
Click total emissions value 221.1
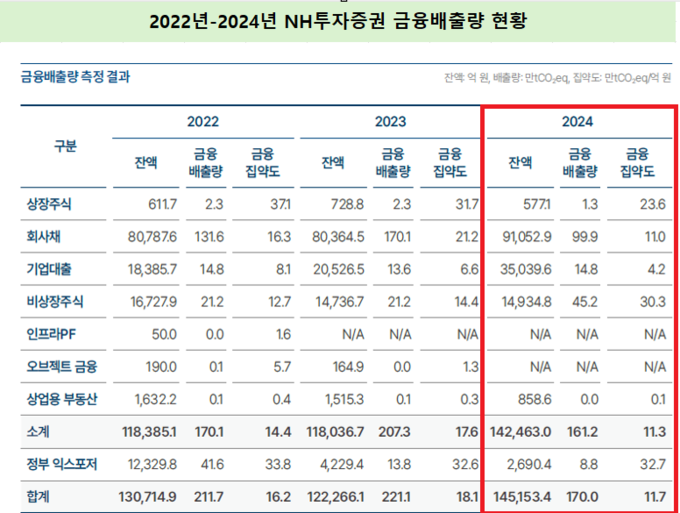pos(396,497)
